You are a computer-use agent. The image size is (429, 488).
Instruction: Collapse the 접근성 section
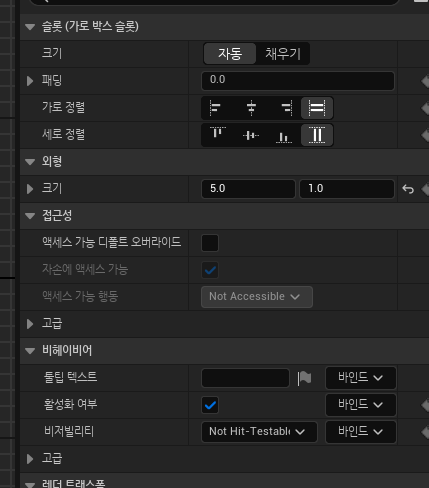30,216
